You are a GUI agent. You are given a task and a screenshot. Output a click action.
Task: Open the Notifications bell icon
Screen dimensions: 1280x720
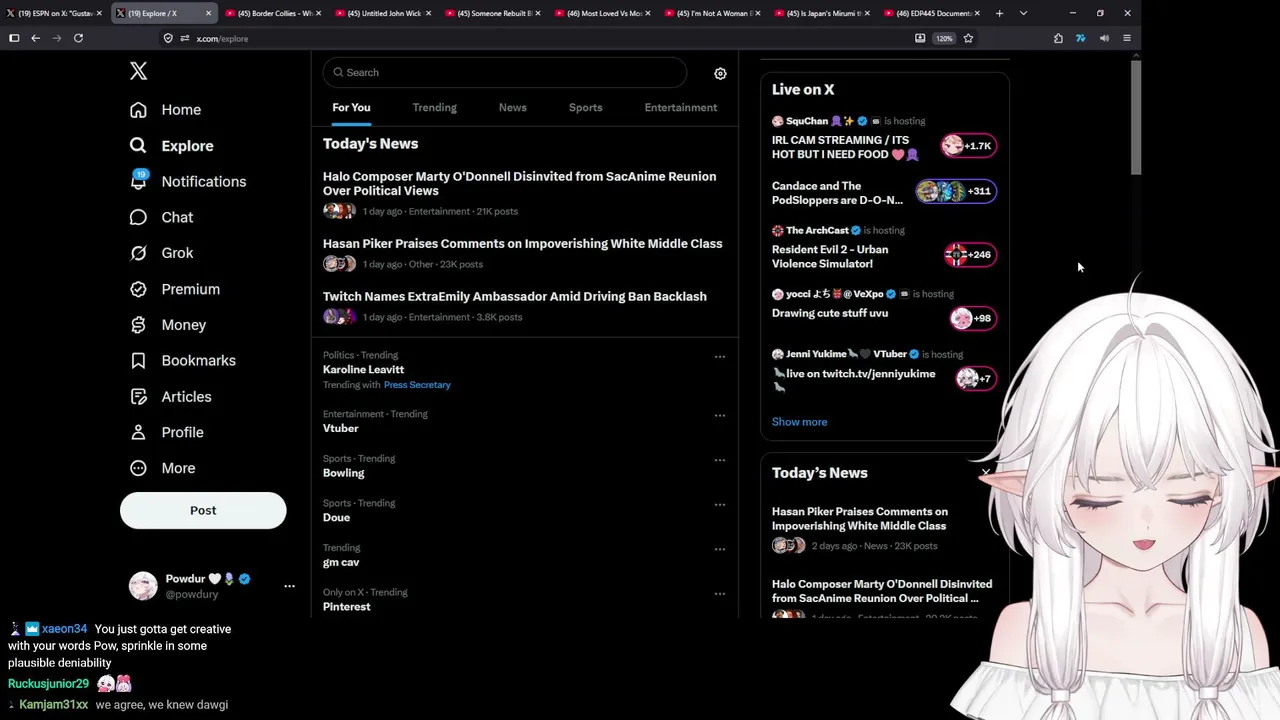(138, 181)
